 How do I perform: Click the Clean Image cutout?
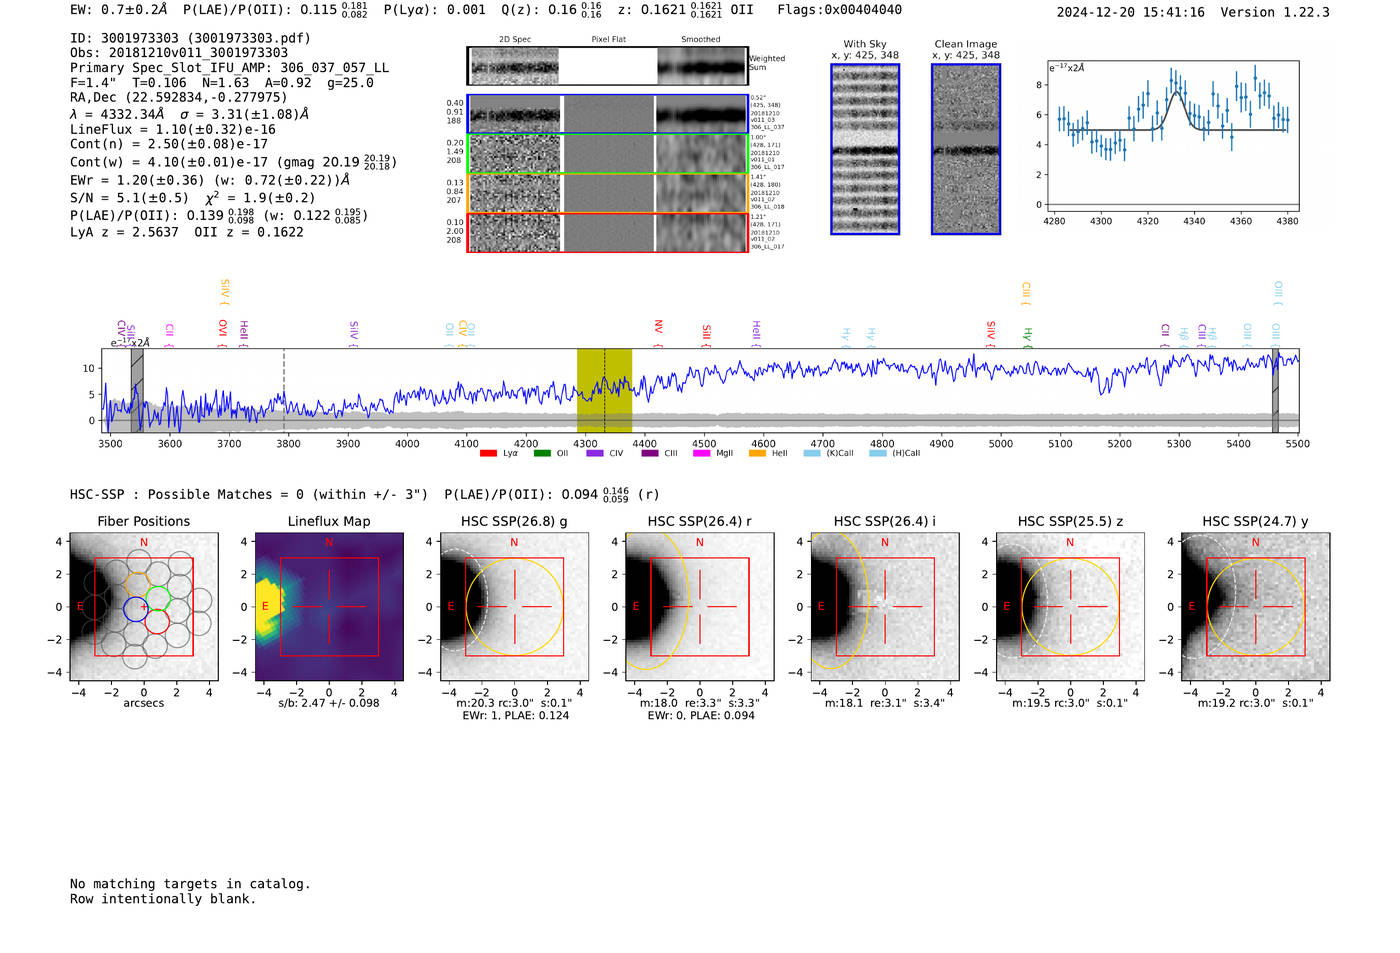(x=966, y=149)
